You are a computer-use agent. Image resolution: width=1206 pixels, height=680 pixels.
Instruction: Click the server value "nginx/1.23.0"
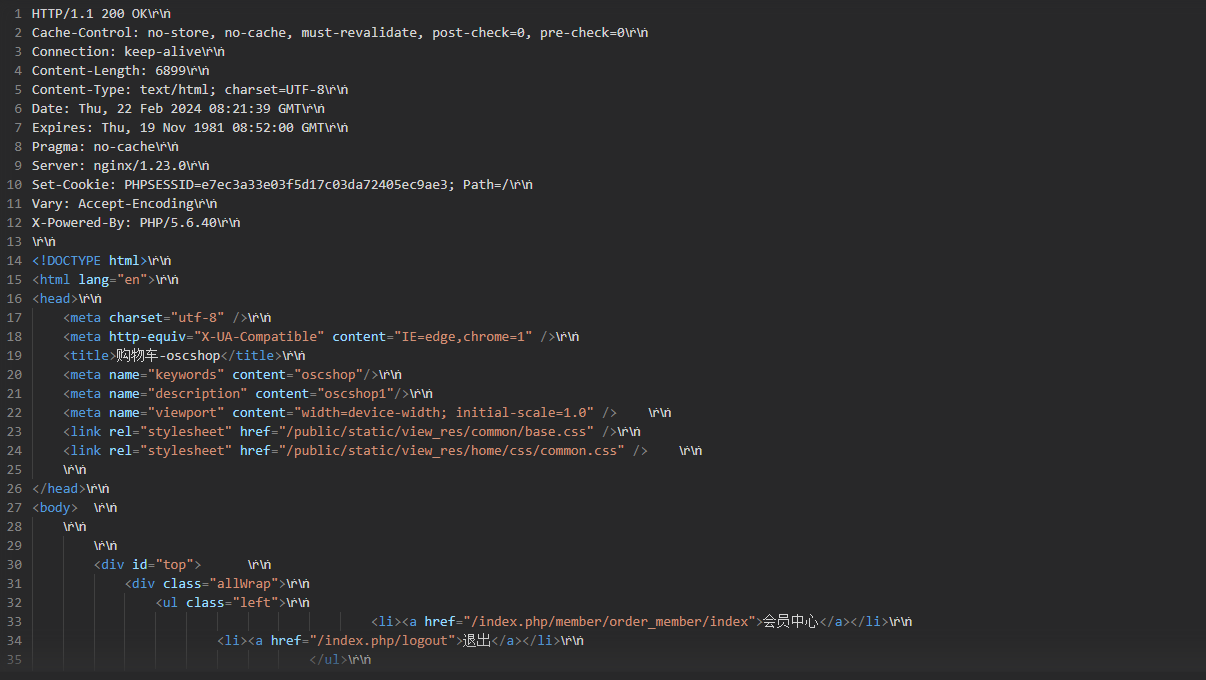[140, 166]
